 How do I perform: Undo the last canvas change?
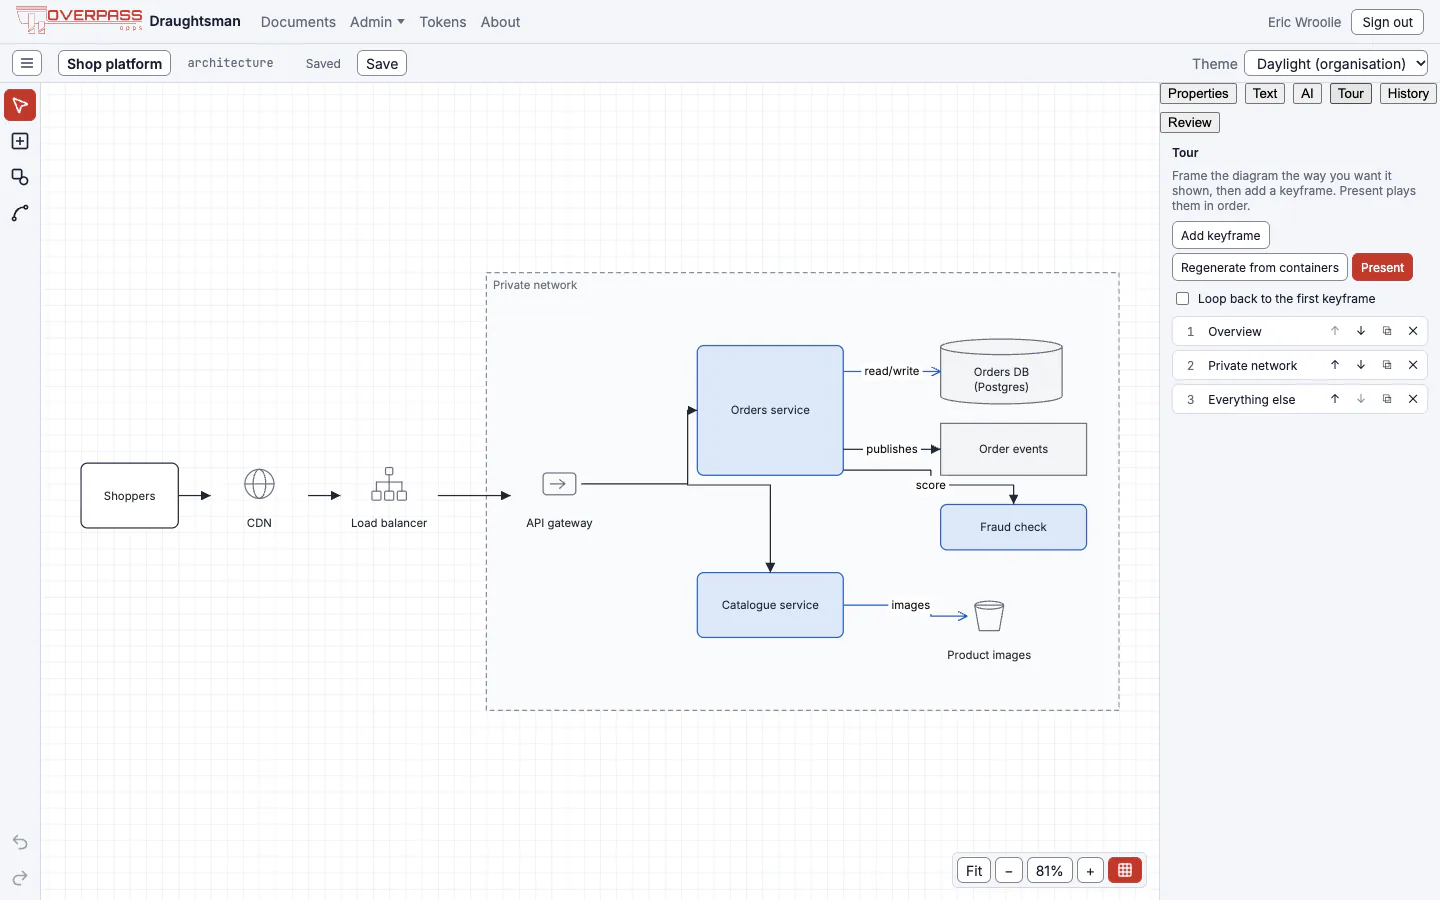coord(20,842)
